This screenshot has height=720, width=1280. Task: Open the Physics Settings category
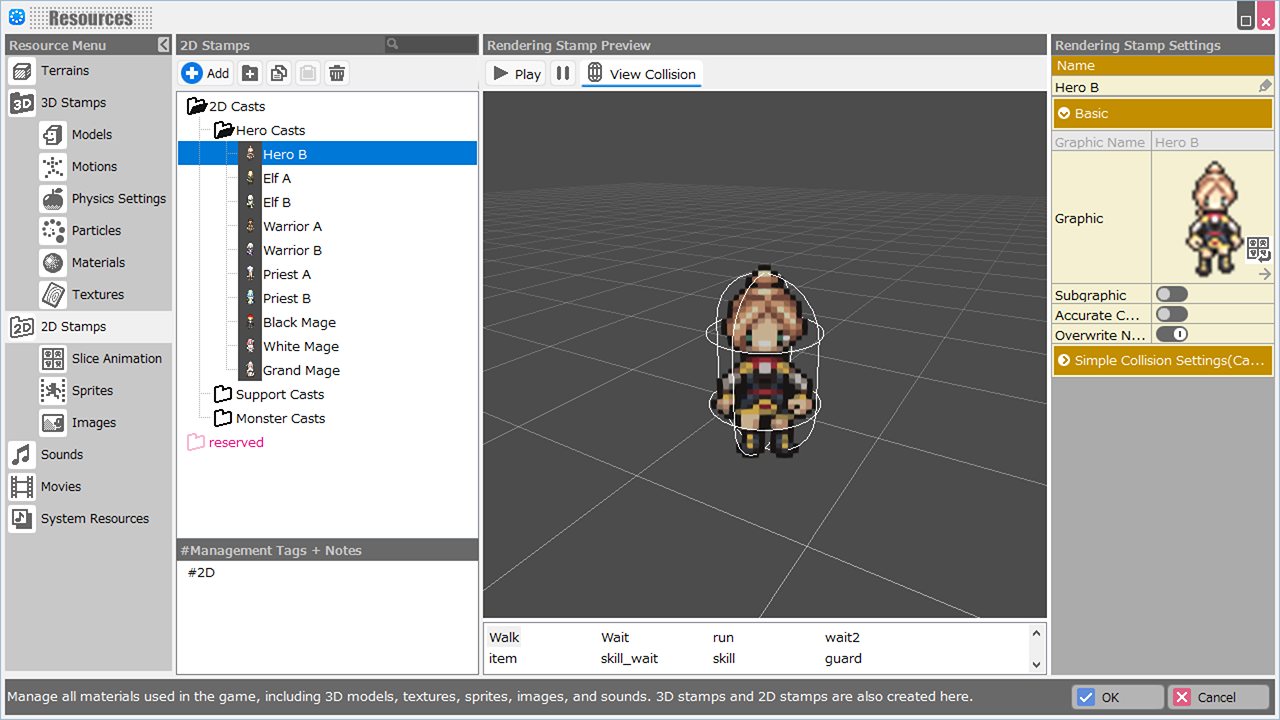click(118, 198)
